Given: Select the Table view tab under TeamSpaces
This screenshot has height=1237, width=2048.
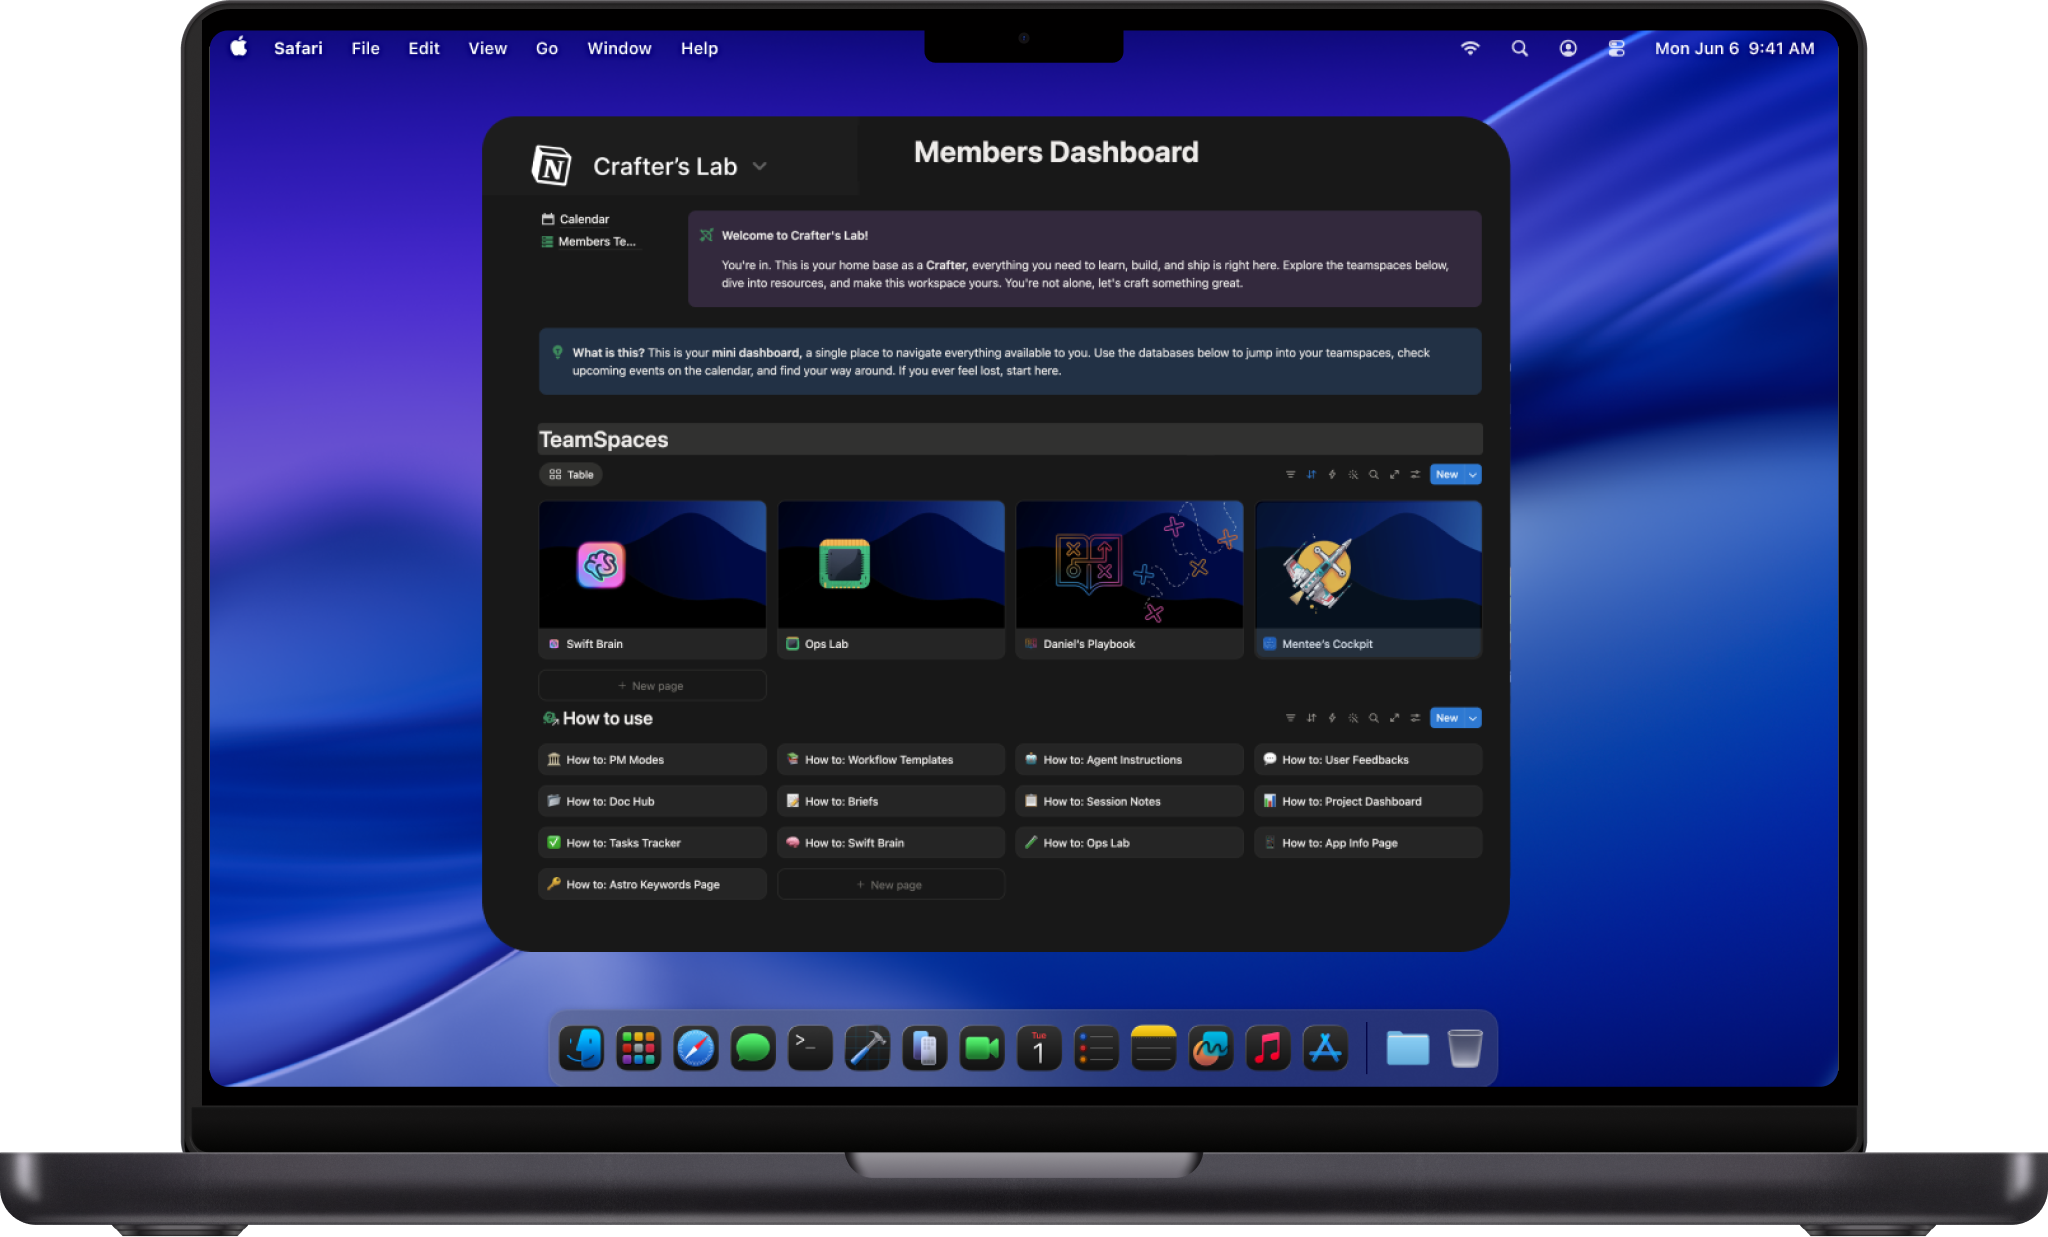Looking at the screenshot, I should click(571, 475).
